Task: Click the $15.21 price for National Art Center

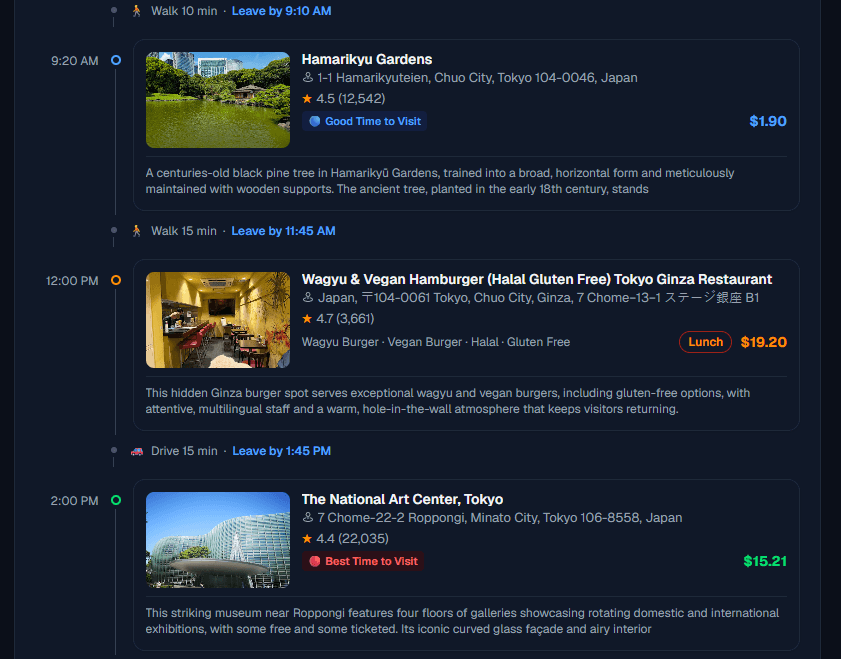Action: click(x=765, y=561)
